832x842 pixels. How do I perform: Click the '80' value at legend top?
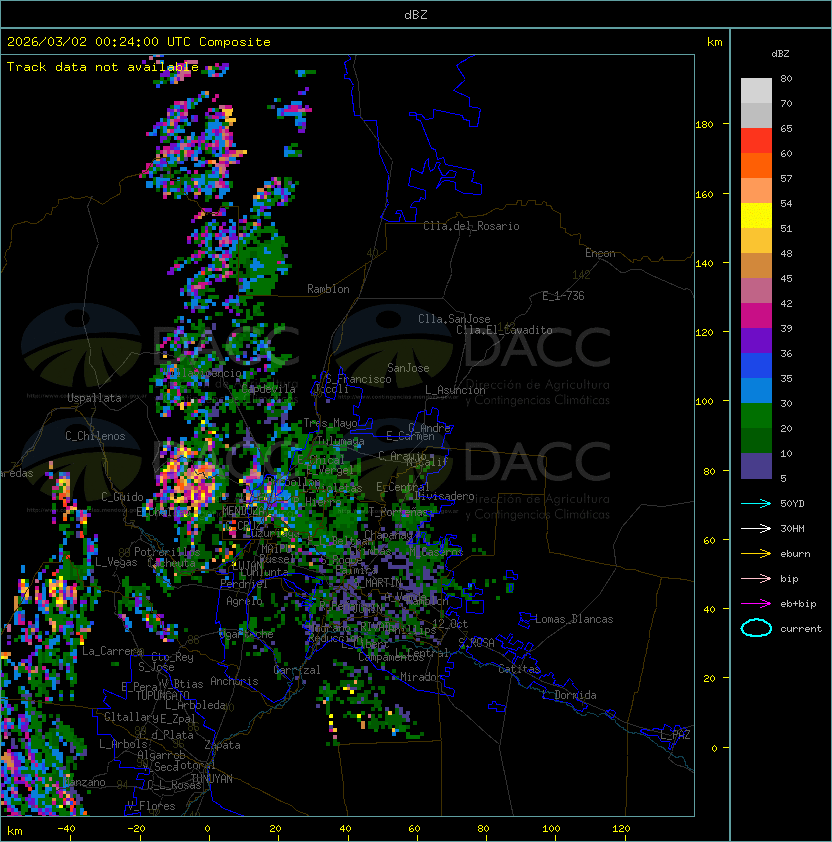786,78
